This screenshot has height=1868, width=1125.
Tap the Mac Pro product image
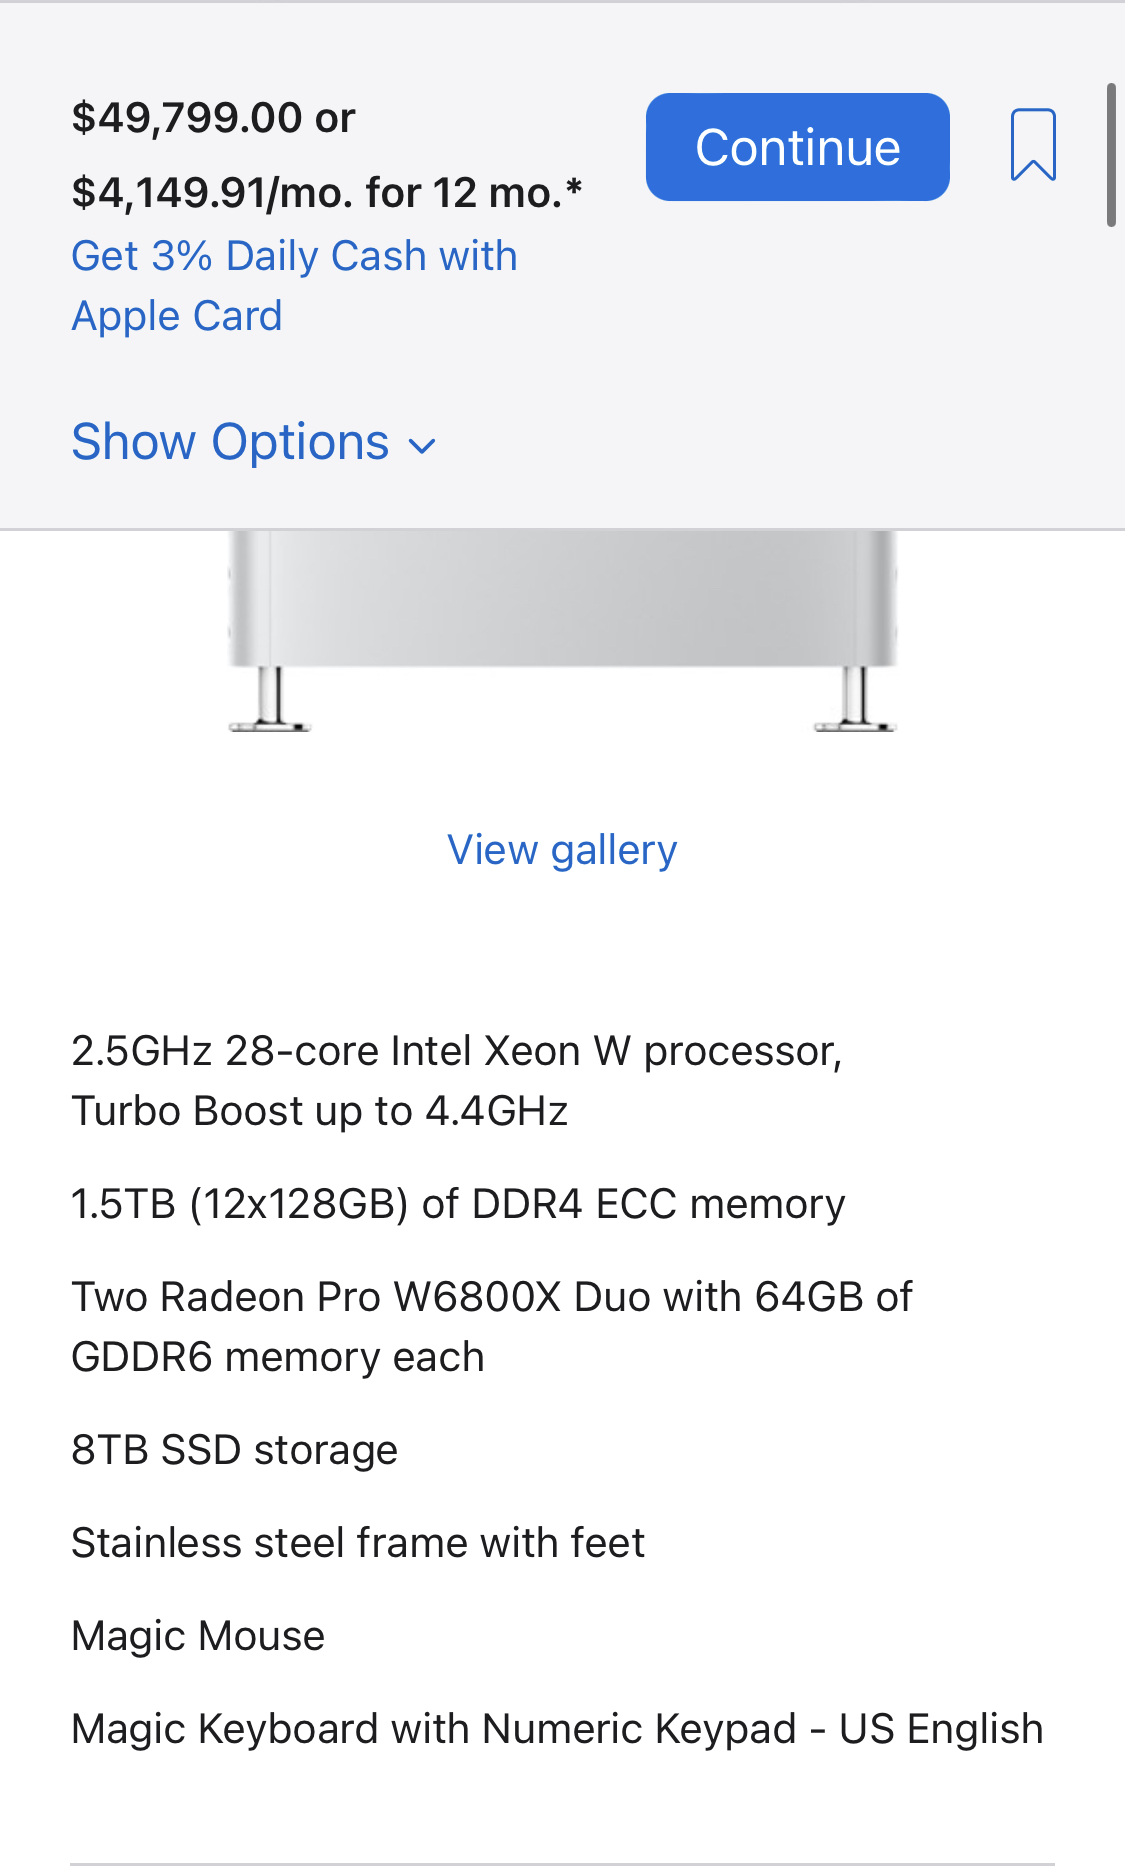[562, 600]
